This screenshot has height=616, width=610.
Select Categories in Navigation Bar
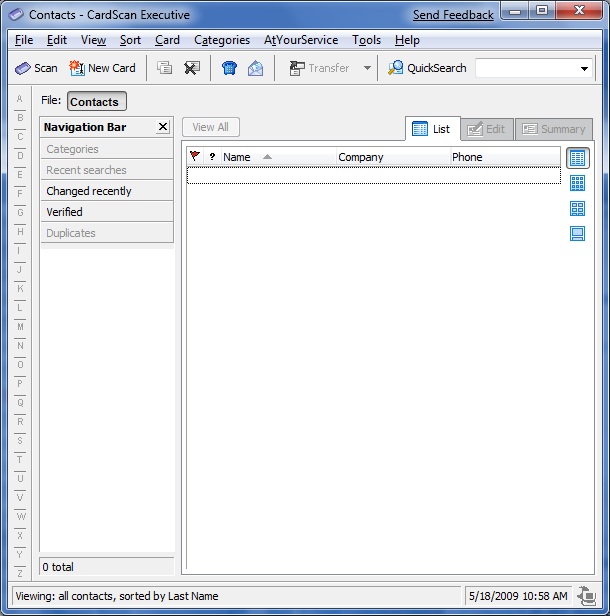coord(107,149)
